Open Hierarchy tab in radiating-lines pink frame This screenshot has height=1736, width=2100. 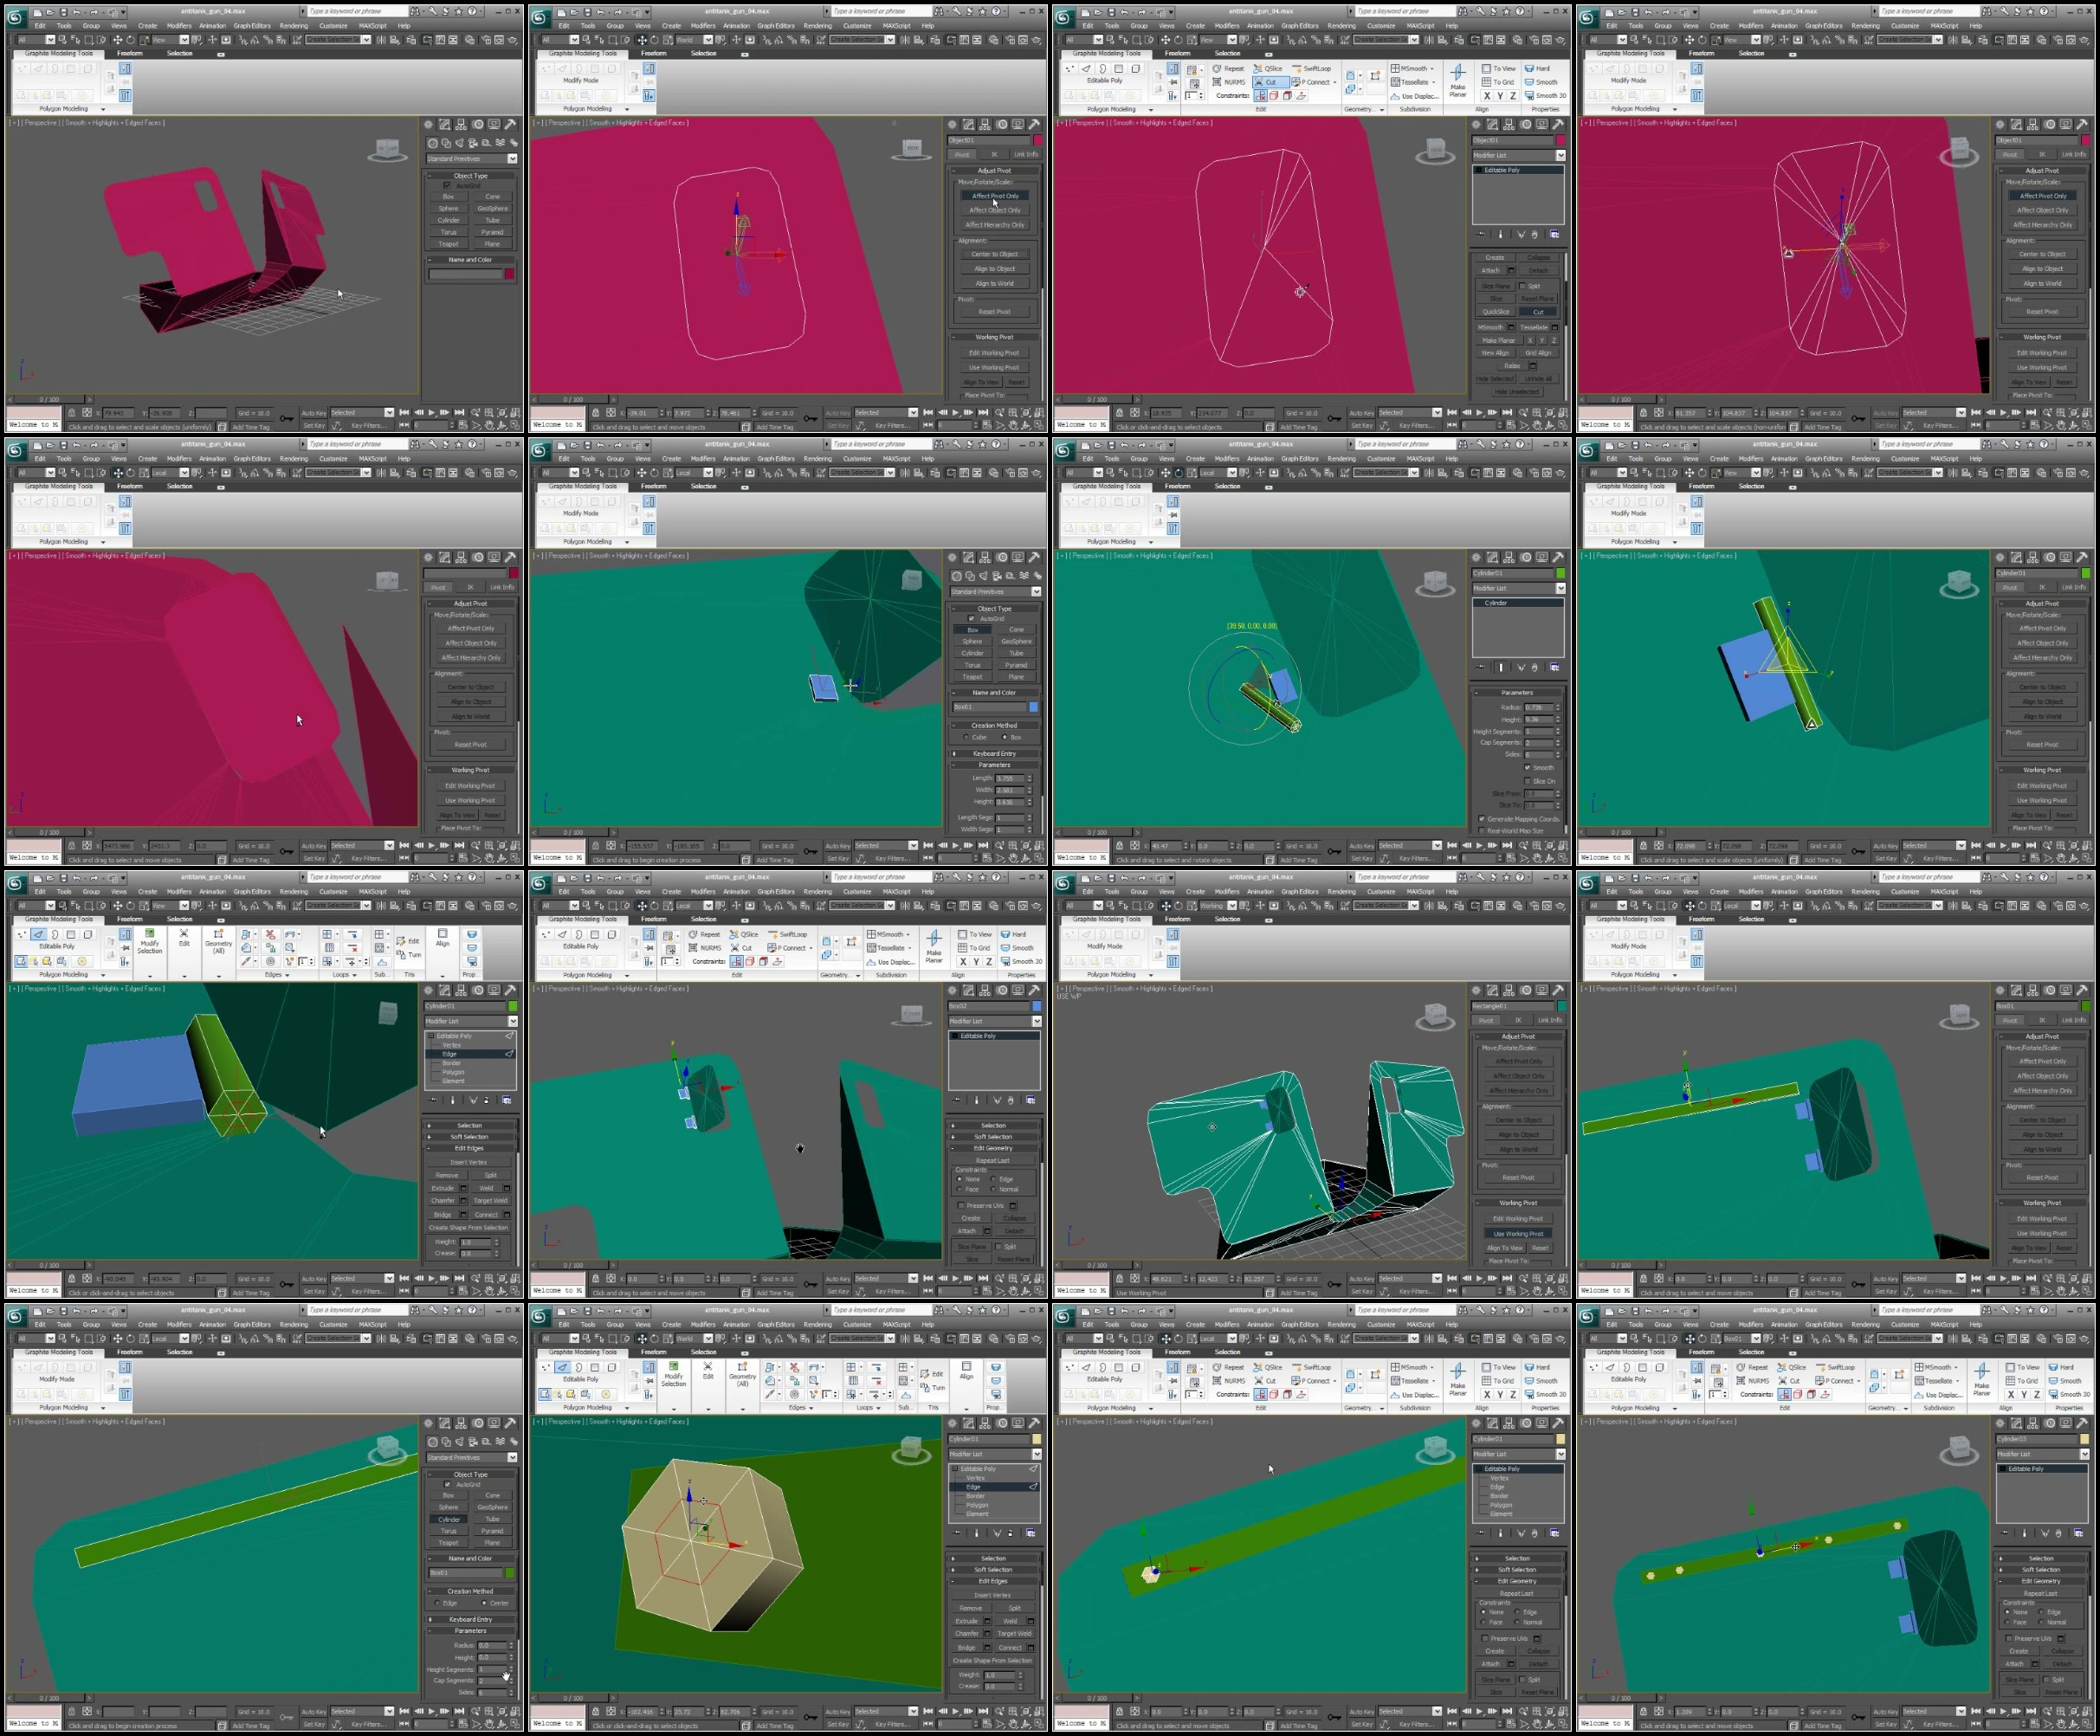(x=2033, y=125)
